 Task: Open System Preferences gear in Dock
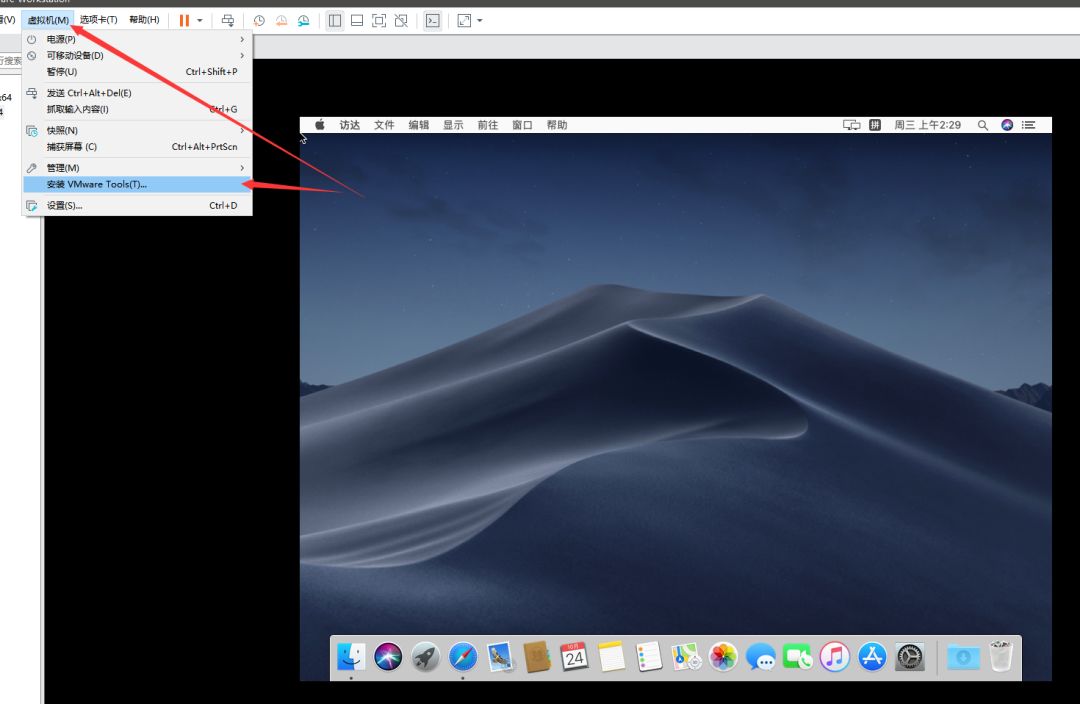pos(909,656)
